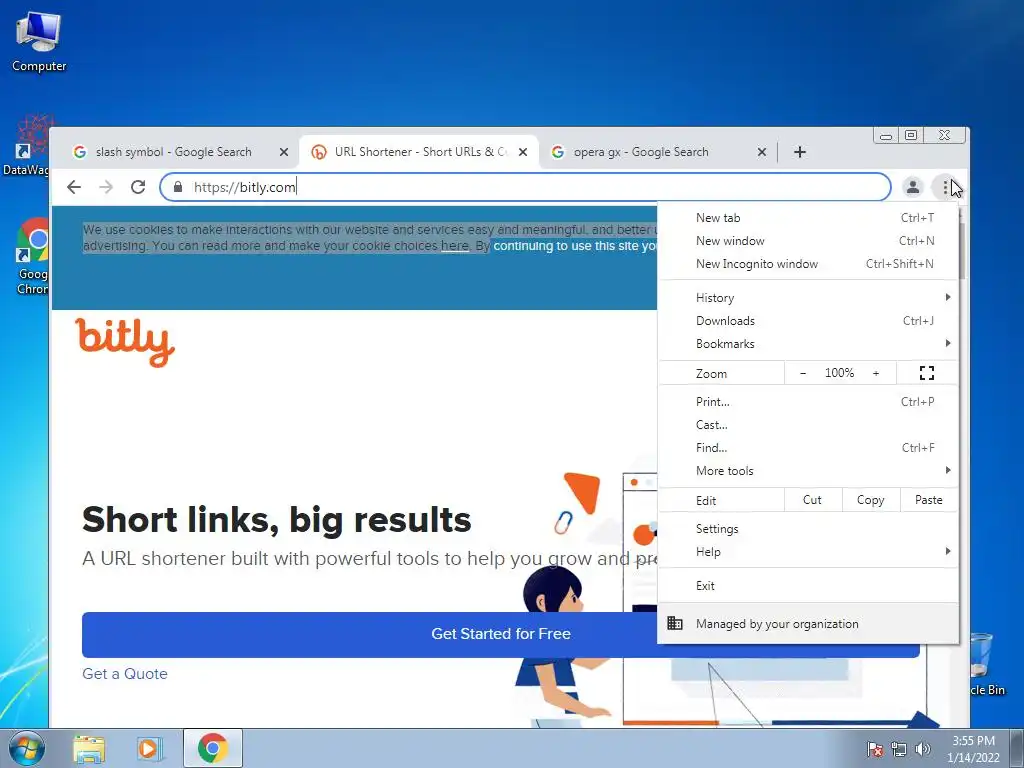Click the padlock site info icon
Viewport: 1024px width, 768px height.
(178, 187)
